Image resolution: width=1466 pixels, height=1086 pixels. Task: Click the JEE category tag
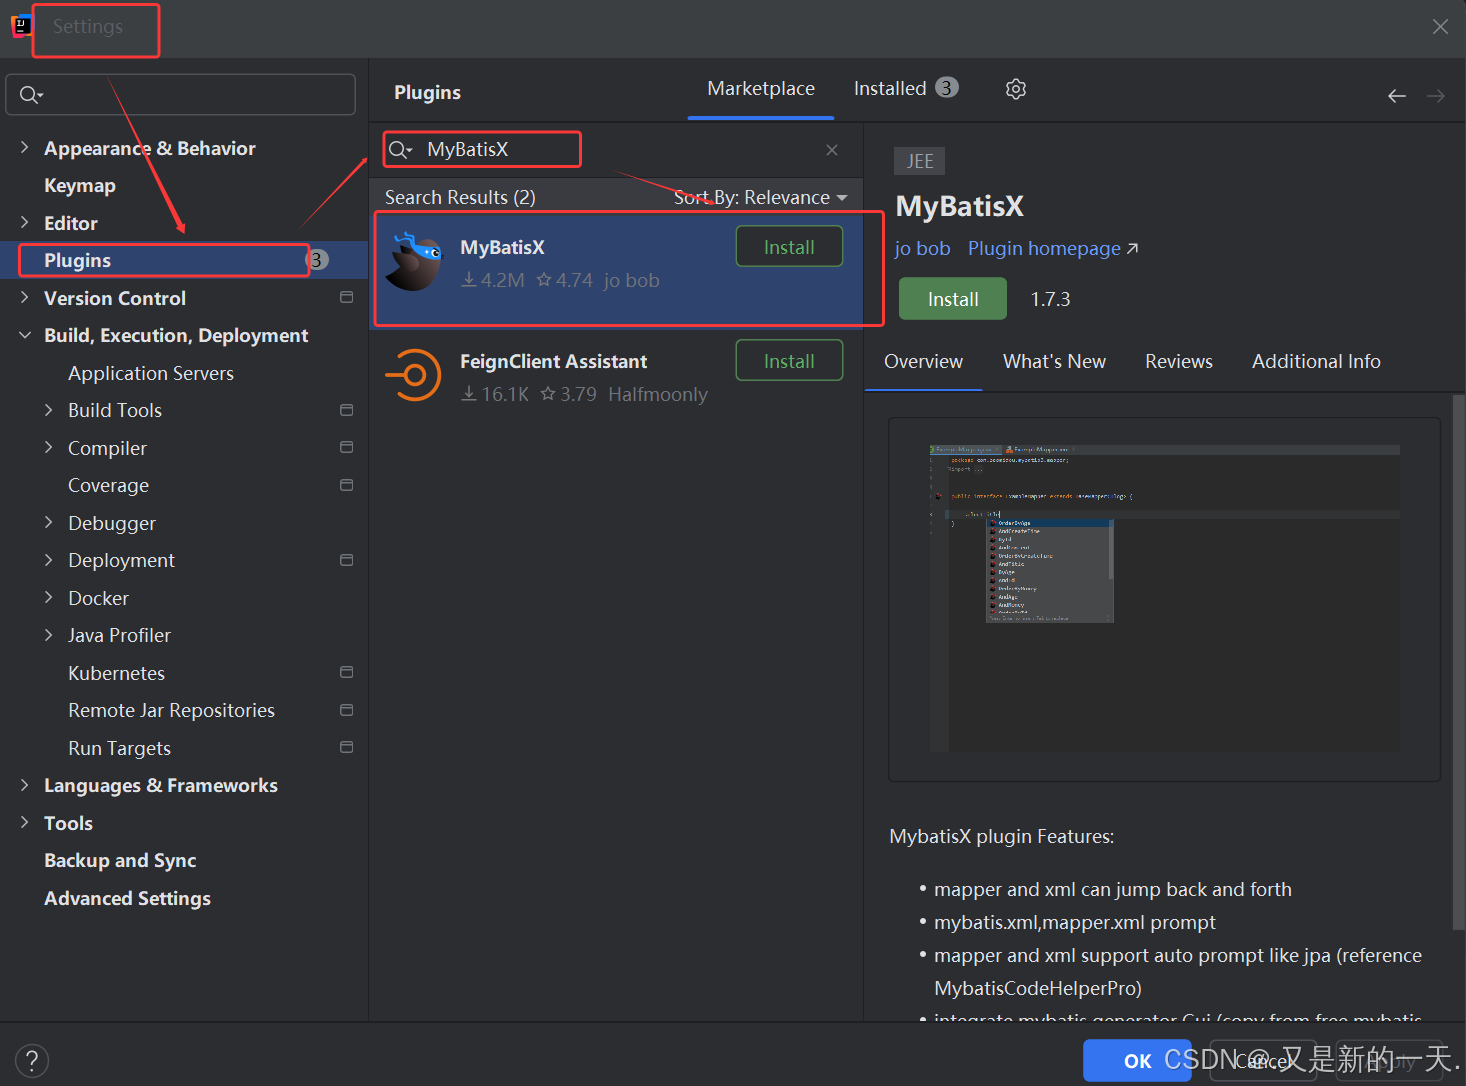[919, 161]
